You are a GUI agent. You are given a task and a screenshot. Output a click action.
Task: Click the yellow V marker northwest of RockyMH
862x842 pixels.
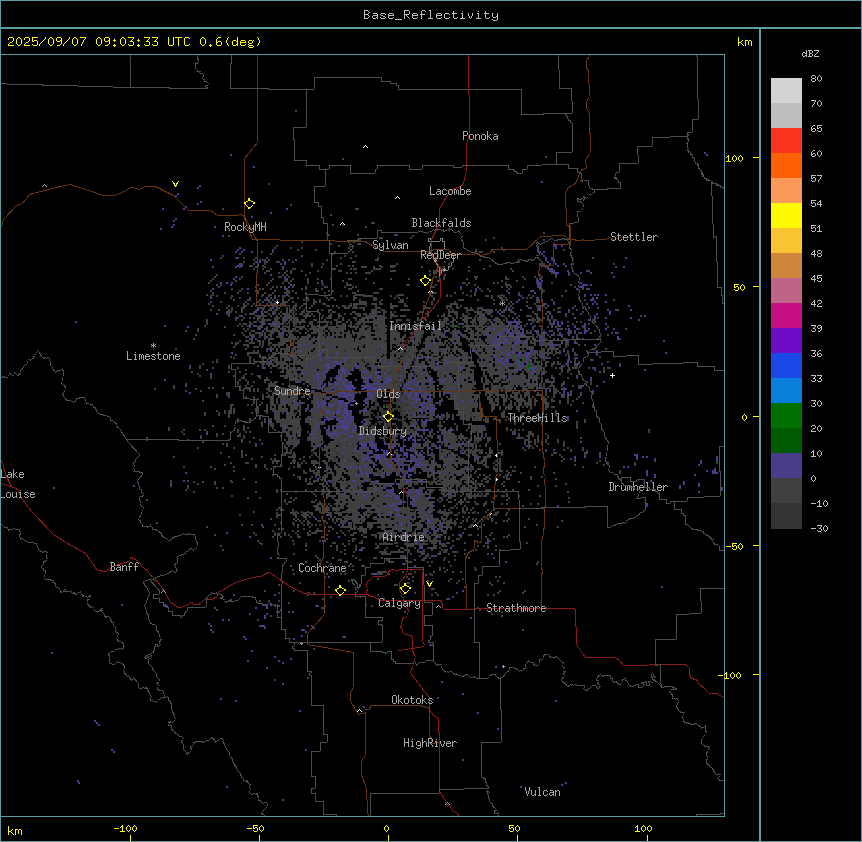(175, 184)
